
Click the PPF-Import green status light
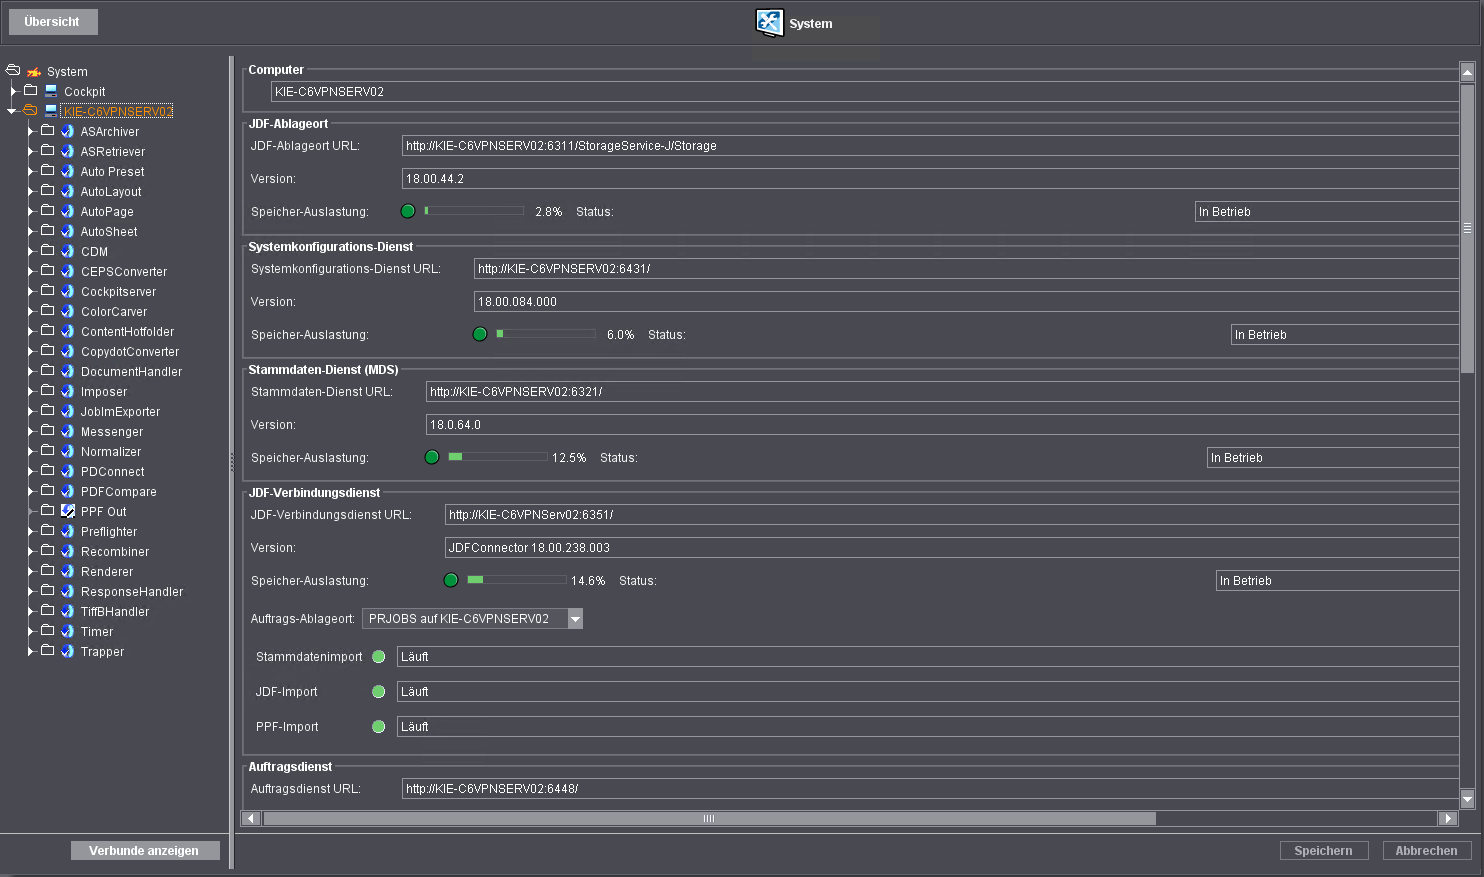379,727
